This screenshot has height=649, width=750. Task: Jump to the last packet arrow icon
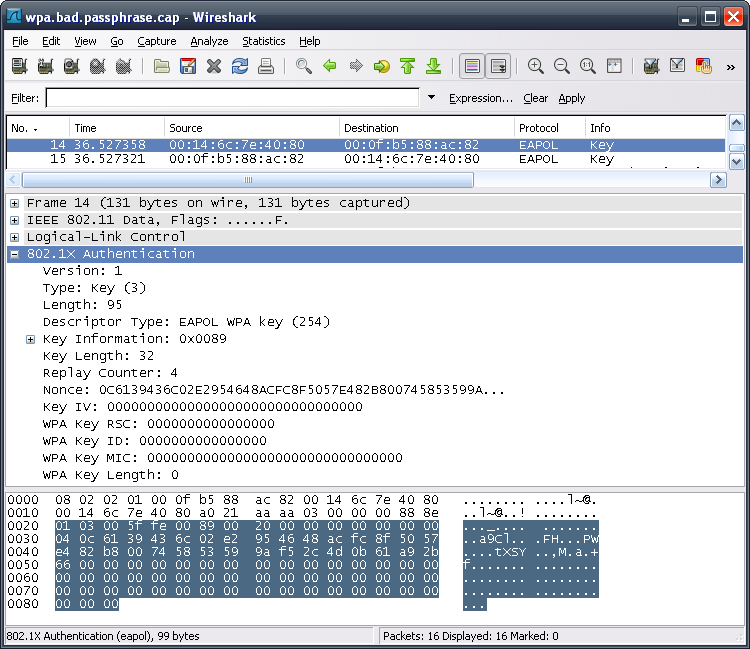[x=433, y=66]
